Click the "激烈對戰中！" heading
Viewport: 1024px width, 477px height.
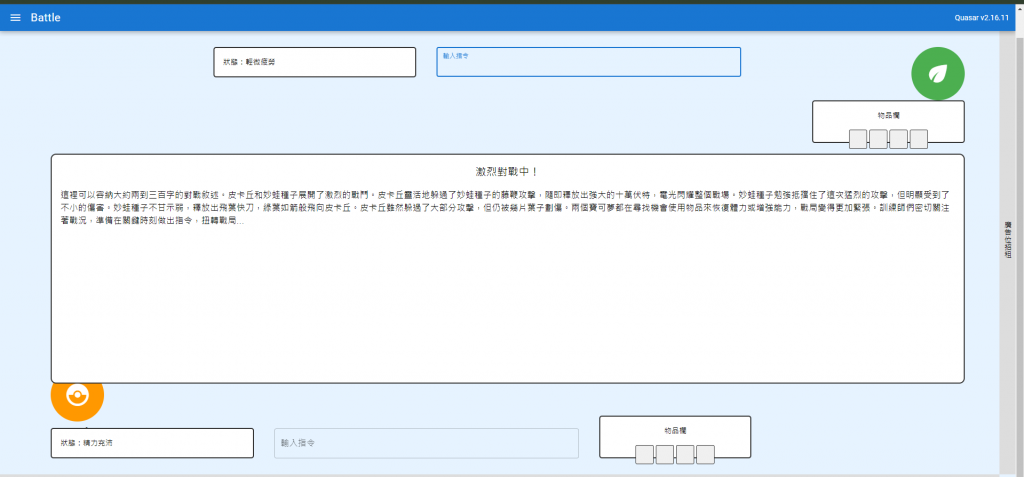coord(507,172)
